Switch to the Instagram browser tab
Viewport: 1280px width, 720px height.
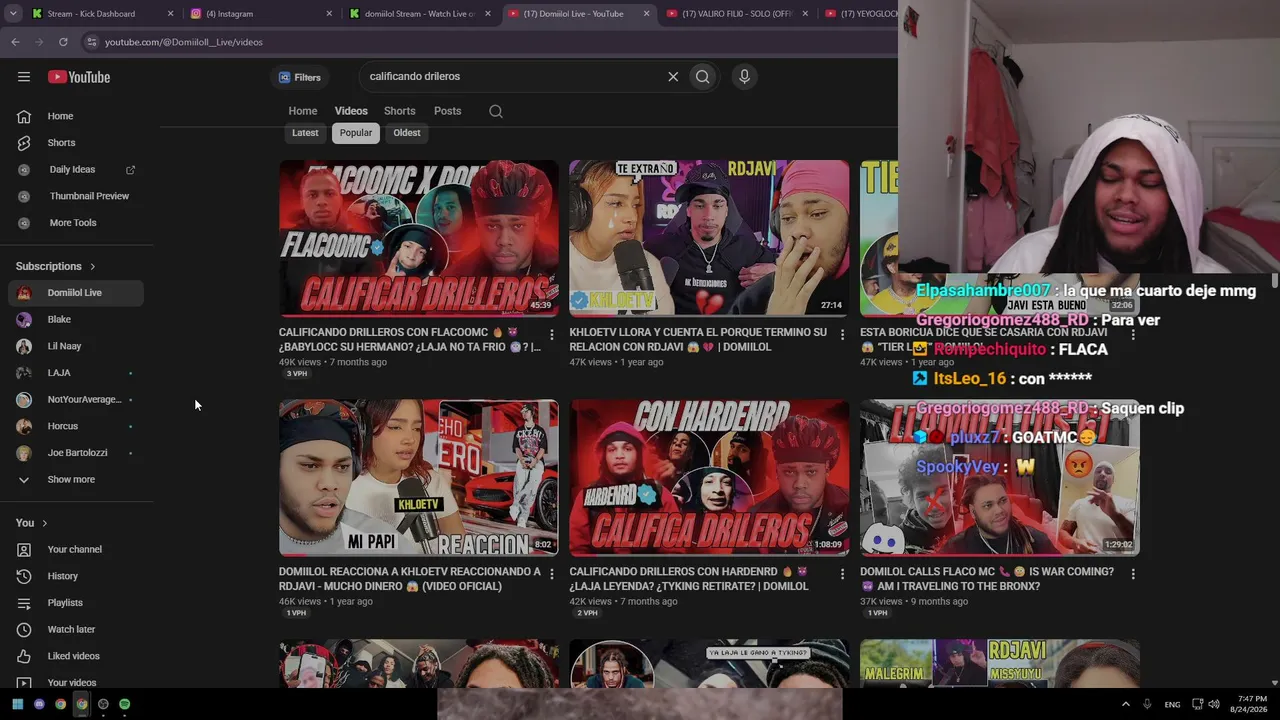[x=262, y=14]
